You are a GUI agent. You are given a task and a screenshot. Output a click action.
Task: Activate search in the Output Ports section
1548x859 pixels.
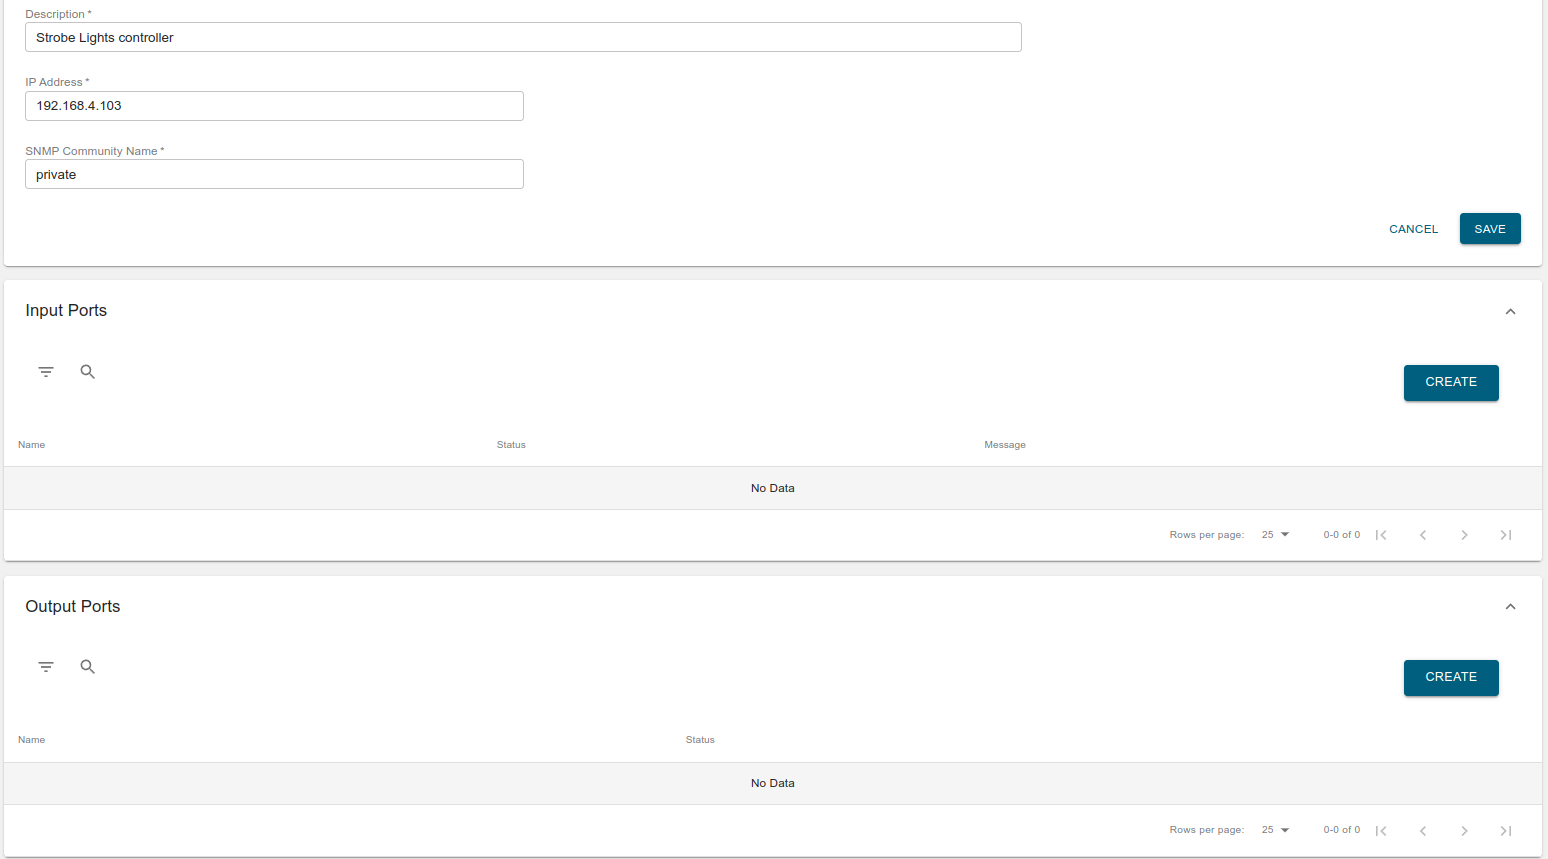click(88, 666)
